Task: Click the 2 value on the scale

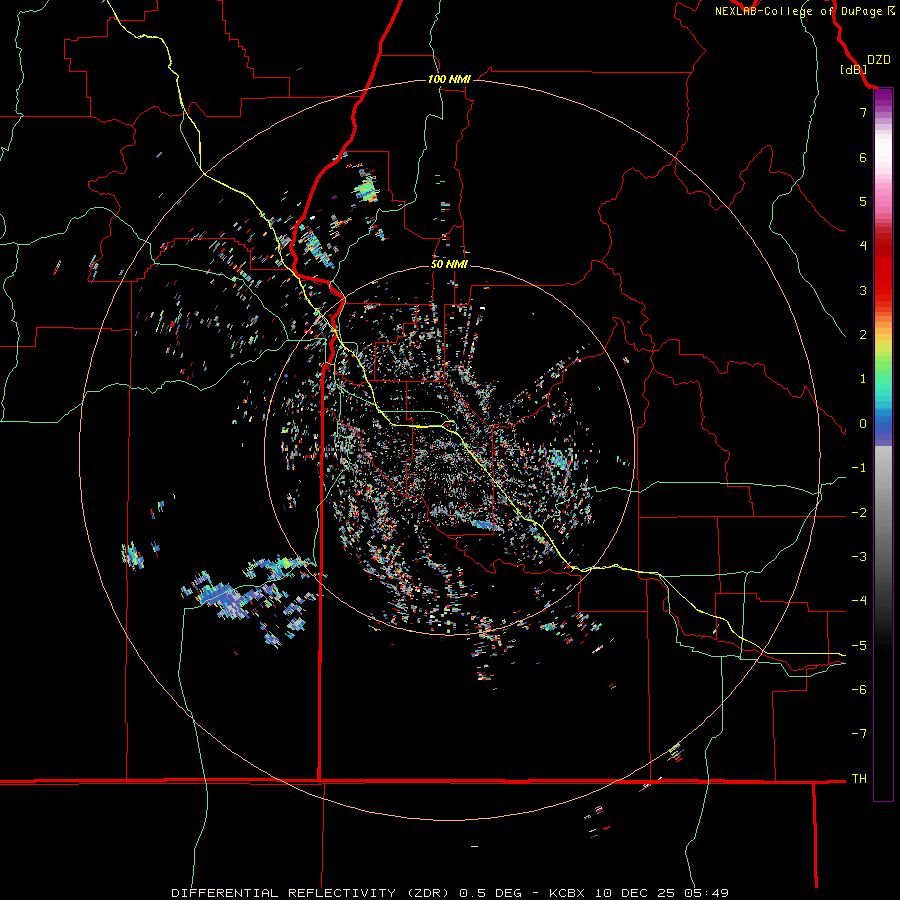Action: click(863, 335)
